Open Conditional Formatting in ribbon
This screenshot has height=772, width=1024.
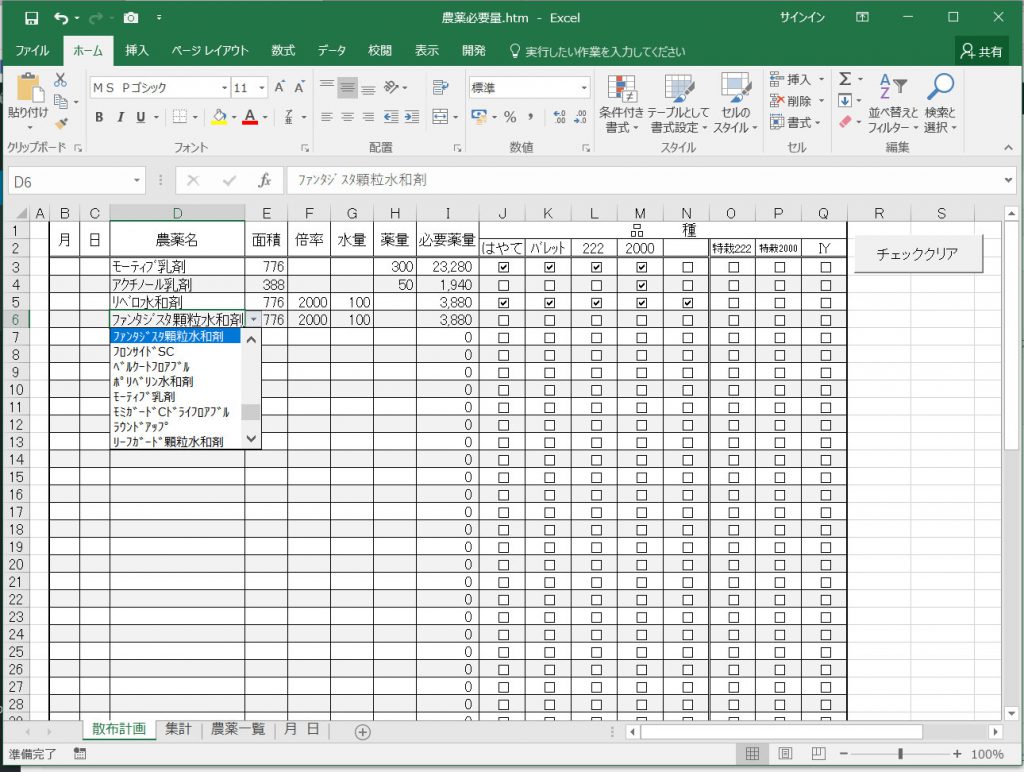coord(621,104)
